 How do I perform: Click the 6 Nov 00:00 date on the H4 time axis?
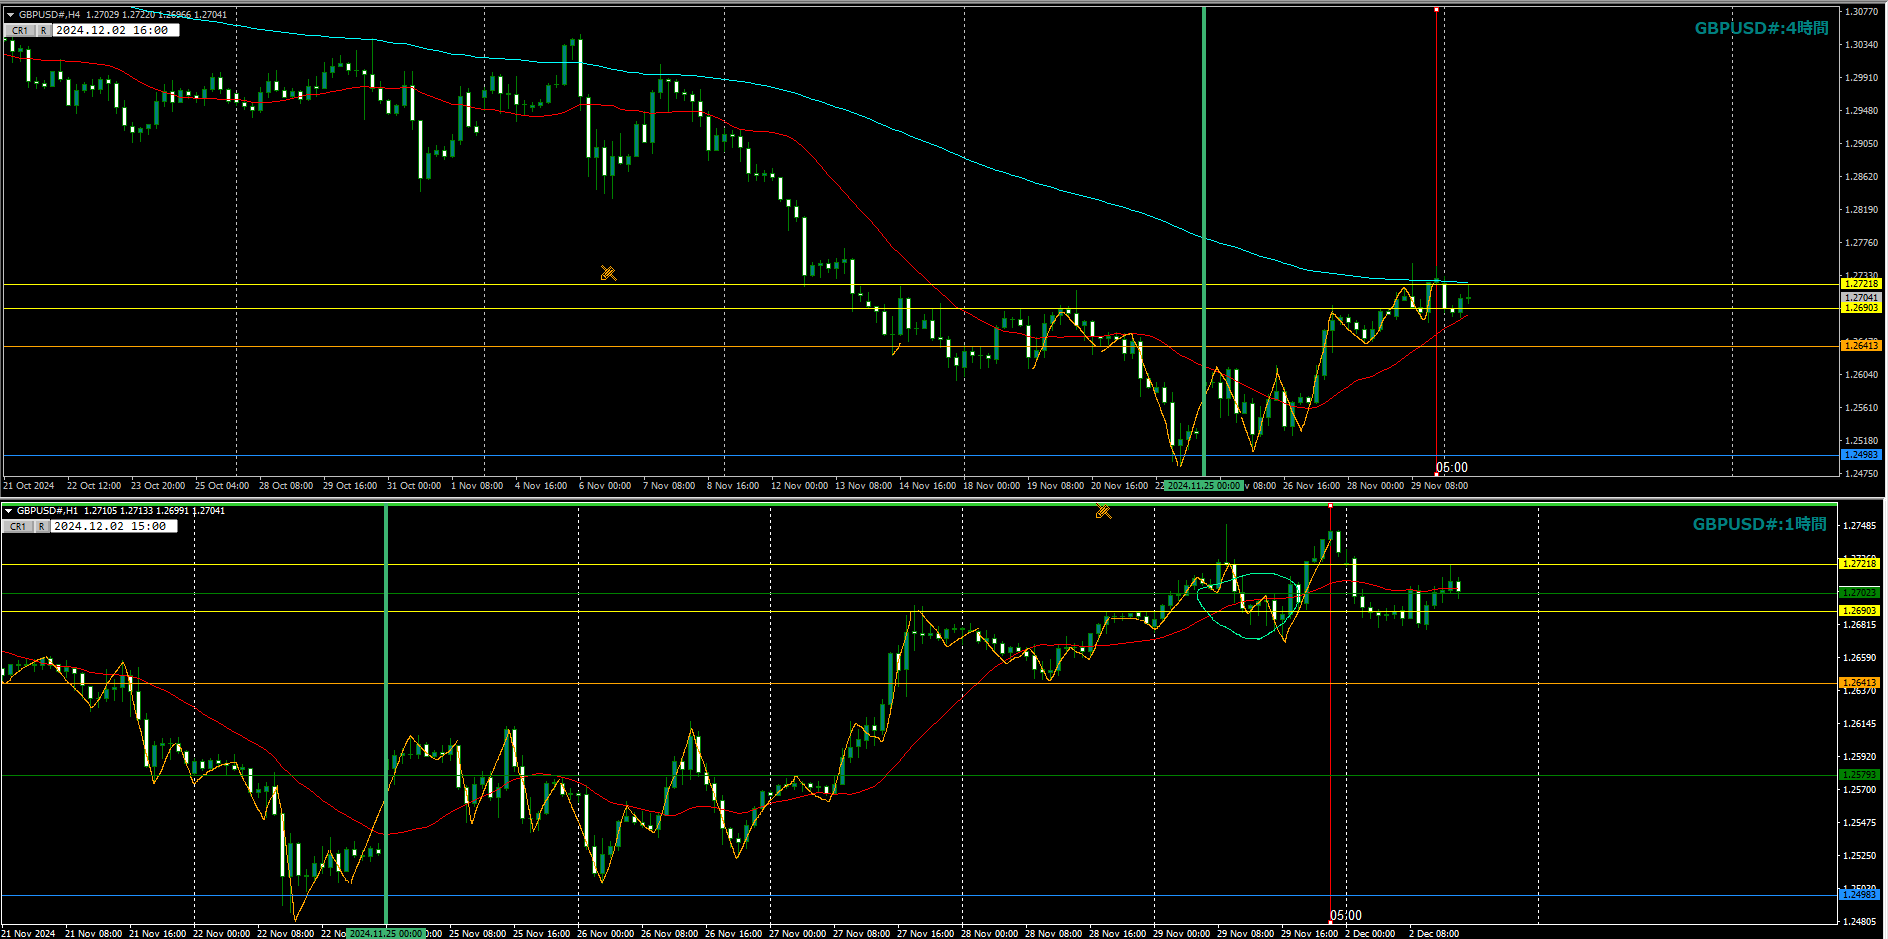[x=605, y=486]
